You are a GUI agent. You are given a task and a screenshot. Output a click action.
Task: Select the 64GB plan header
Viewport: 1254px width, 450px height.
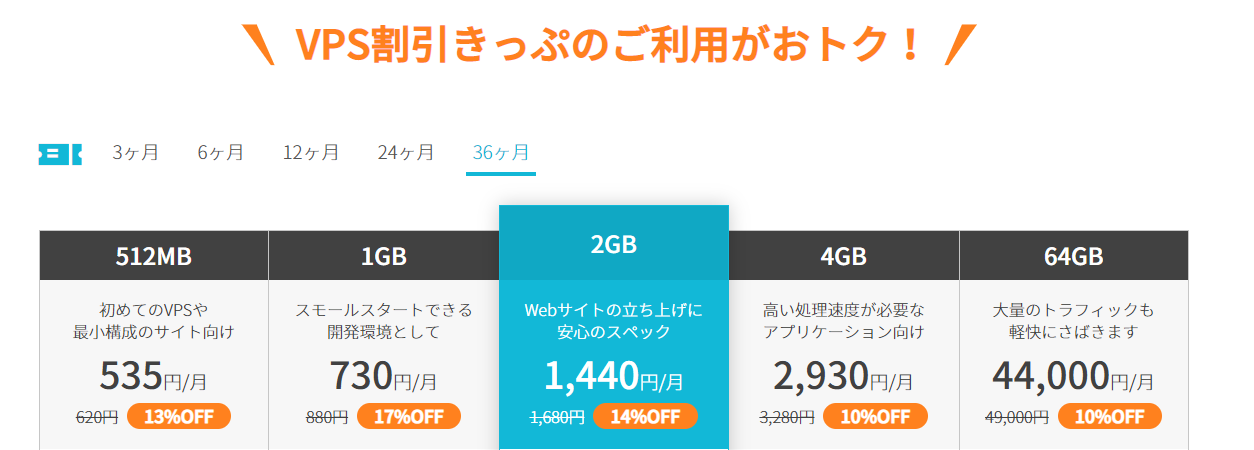pos(1074,256)
